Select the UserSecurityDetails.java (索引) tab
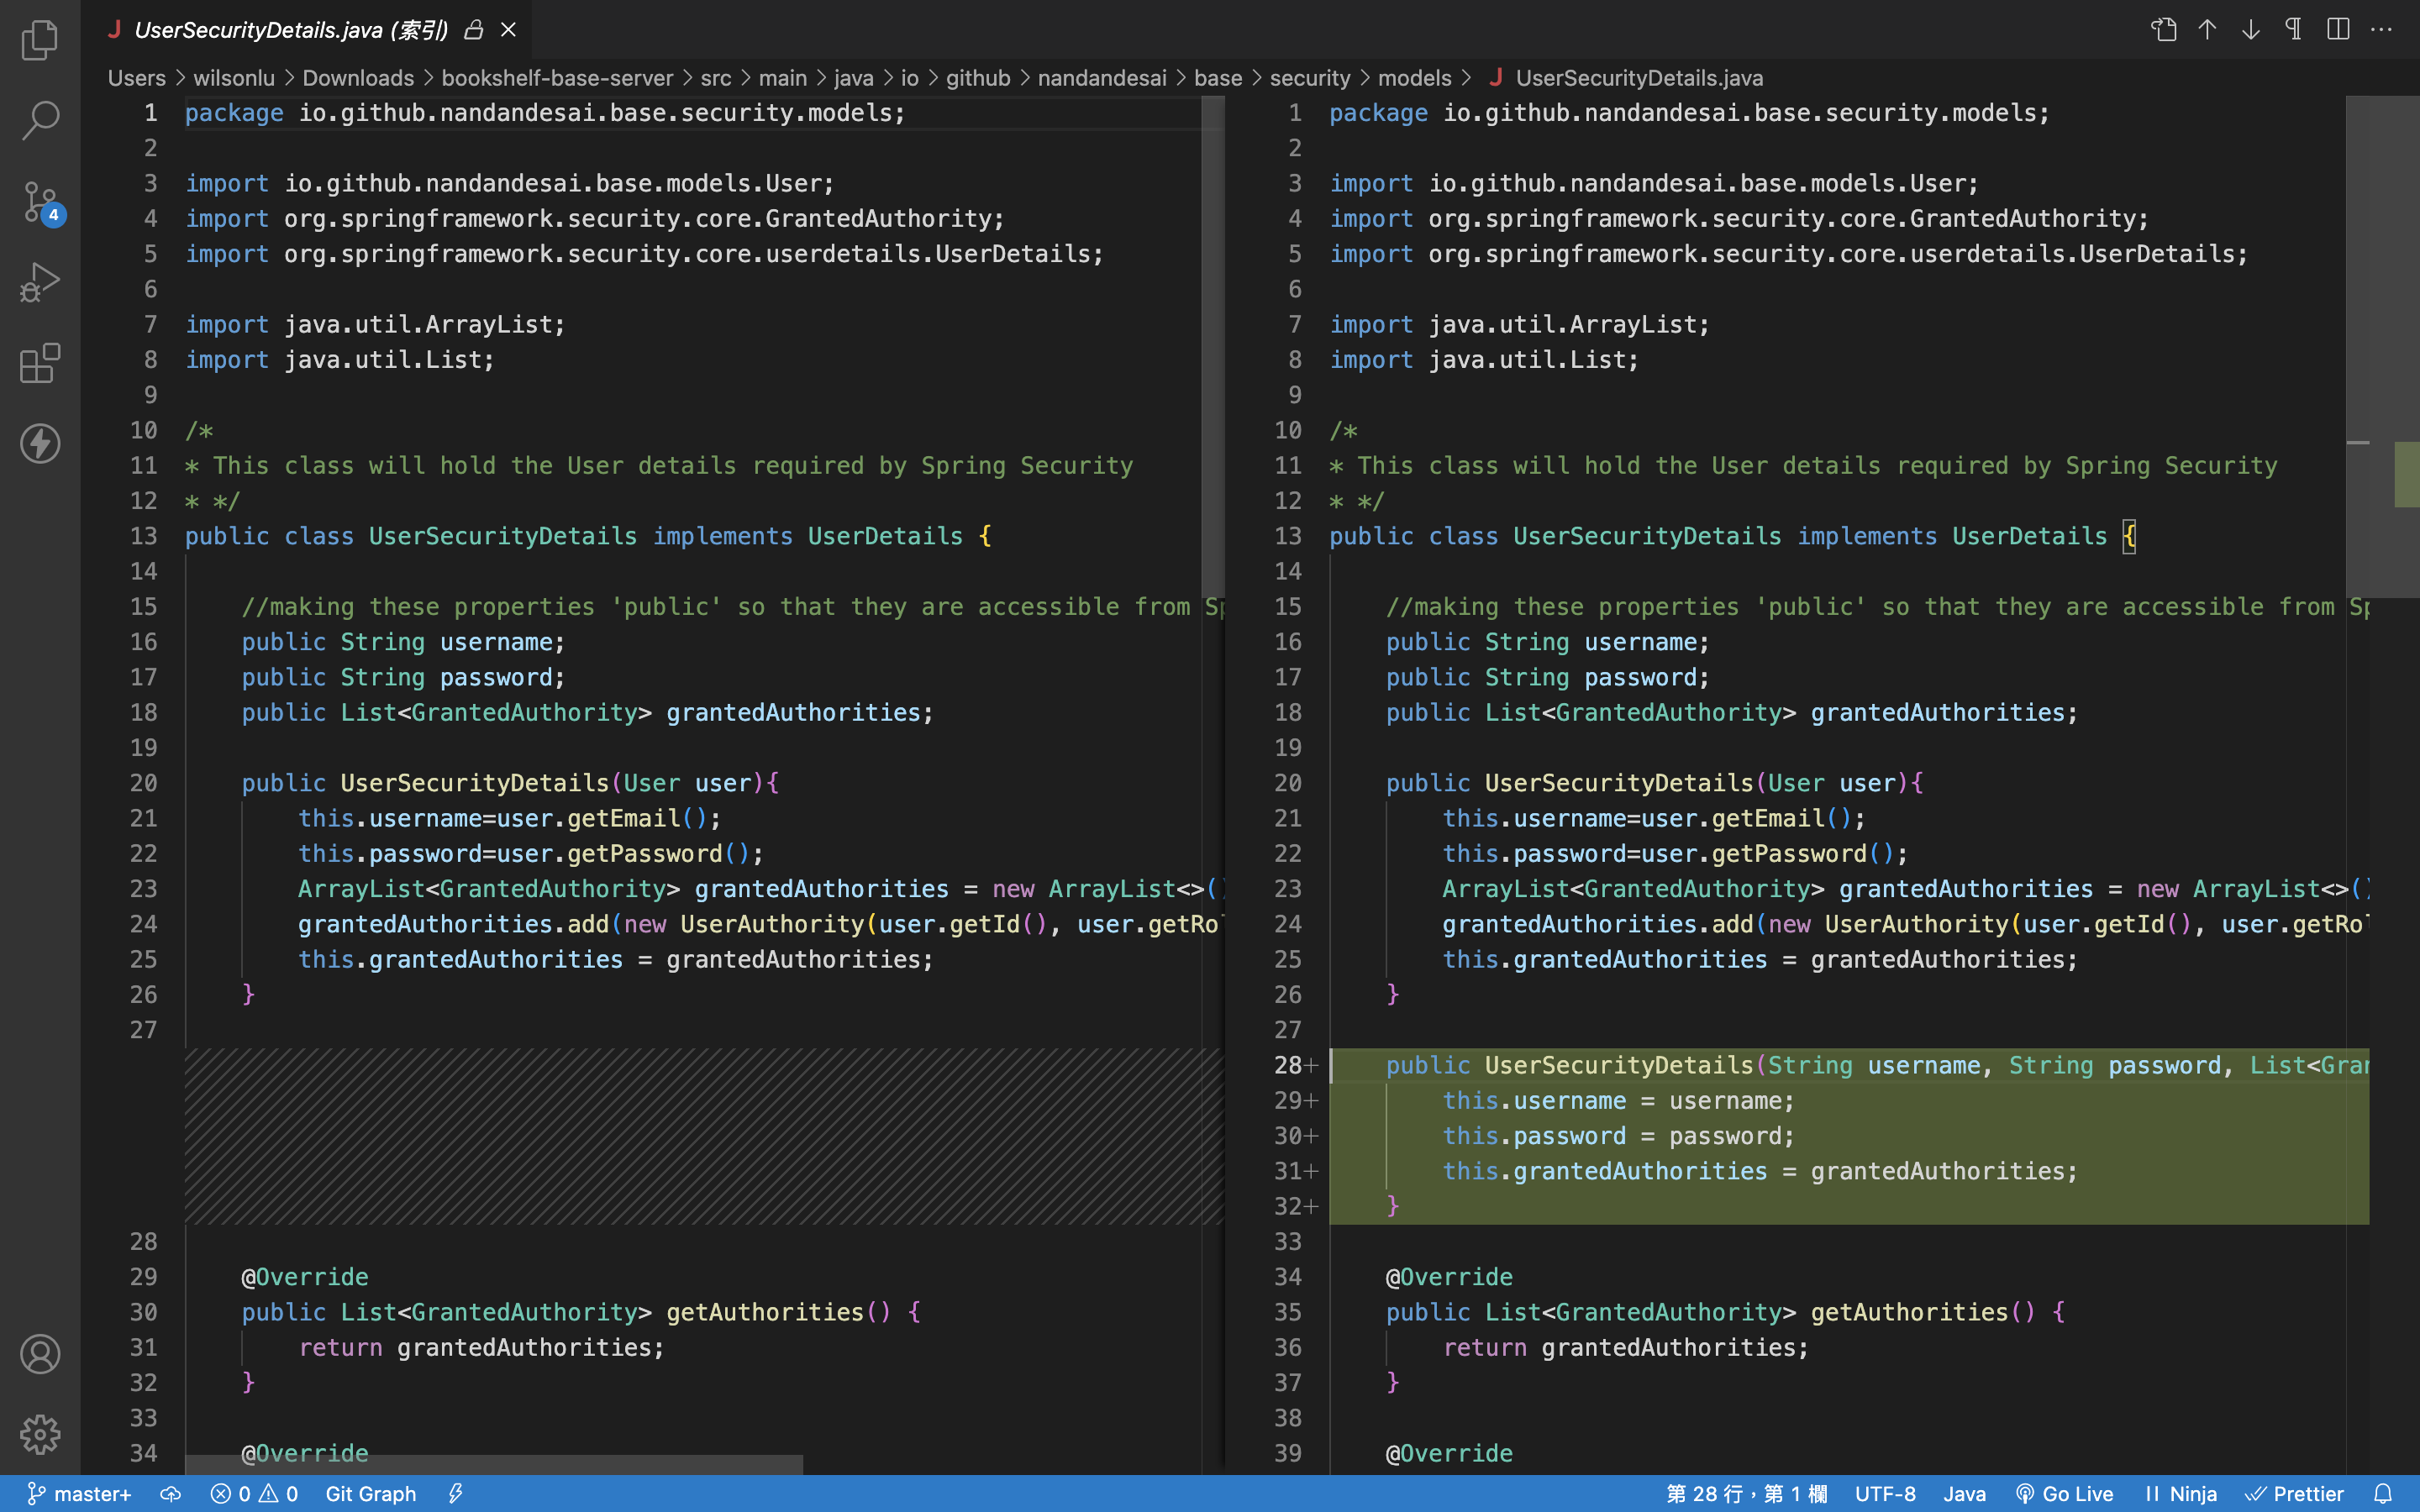This screenshot has width=2420, height=1512. [x=291, y=30]
